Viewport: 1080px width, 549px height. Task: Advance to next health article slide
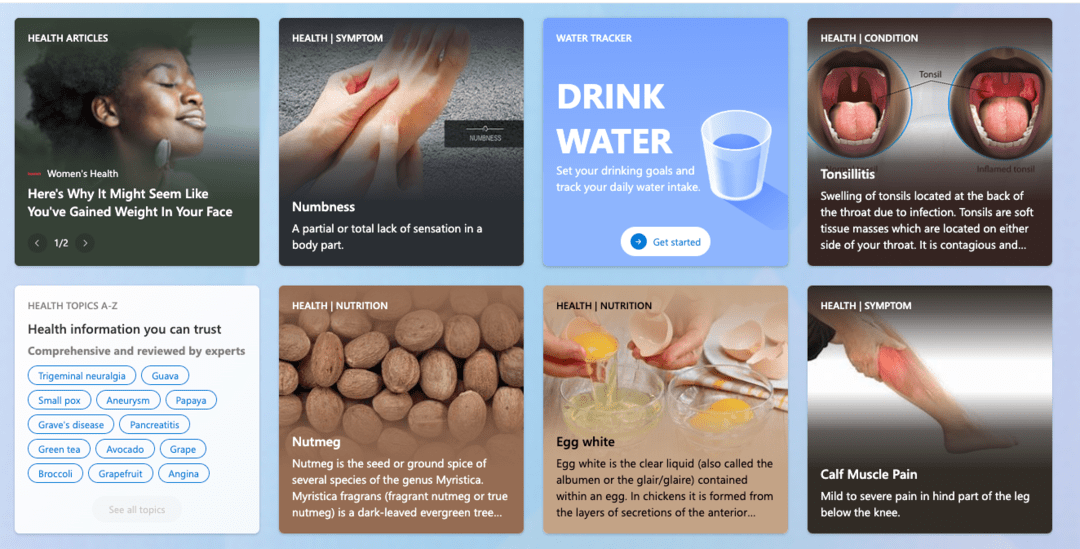[85, 243]
